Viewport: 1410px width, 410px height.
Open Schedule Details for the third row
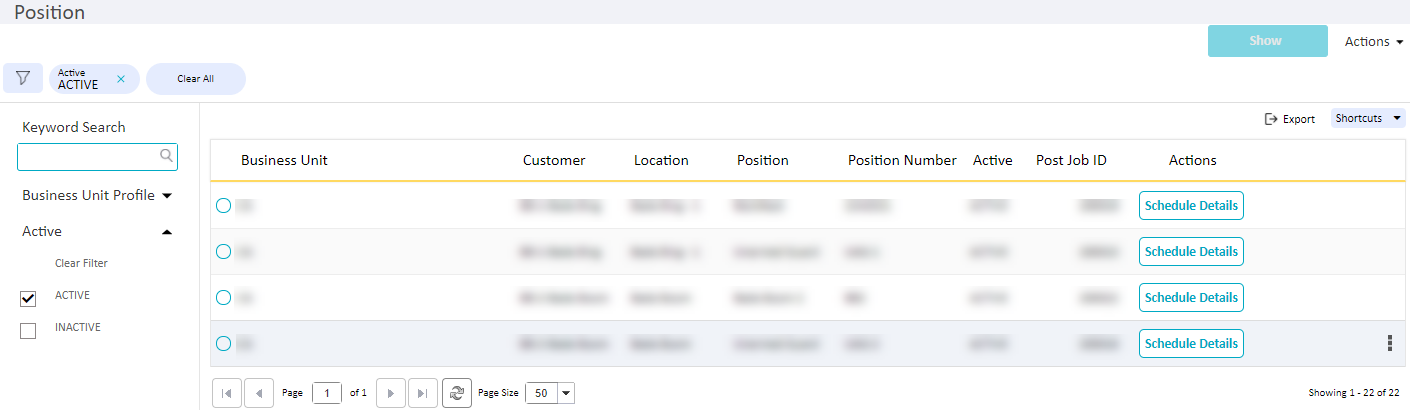(x=1191, y=297)
